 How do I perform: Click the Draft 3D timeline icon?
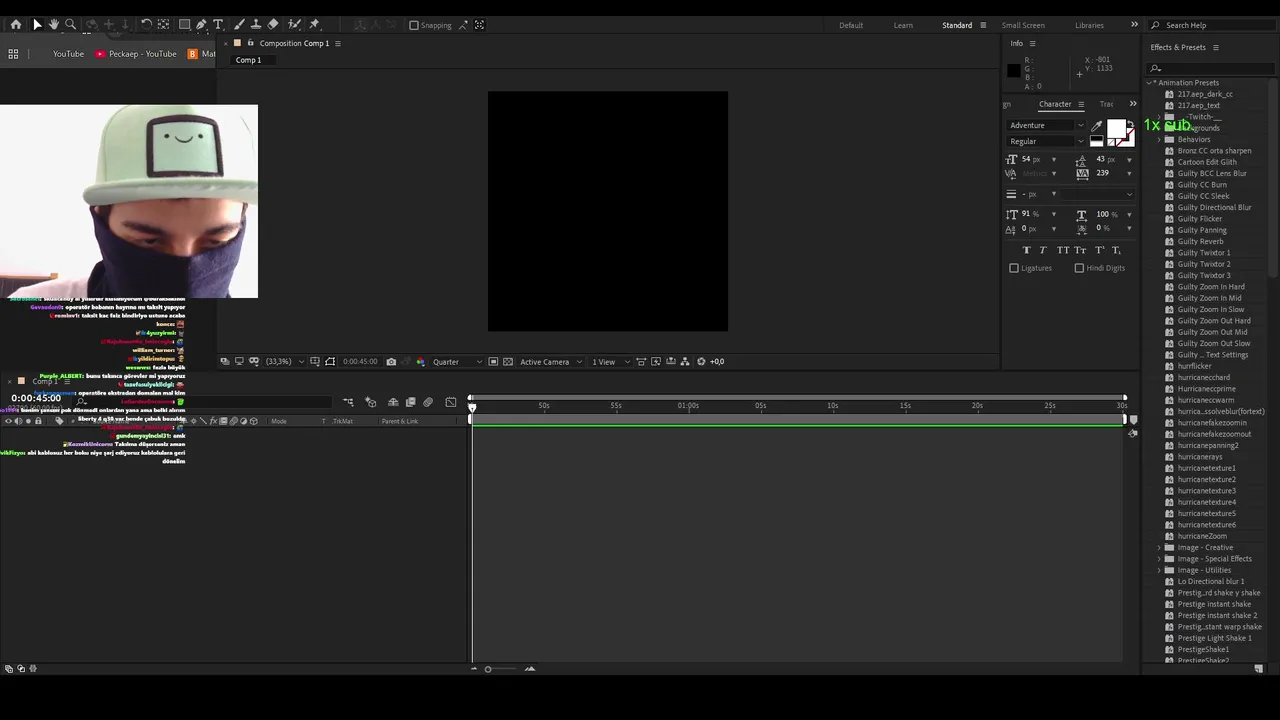click(x=370, y=402)
